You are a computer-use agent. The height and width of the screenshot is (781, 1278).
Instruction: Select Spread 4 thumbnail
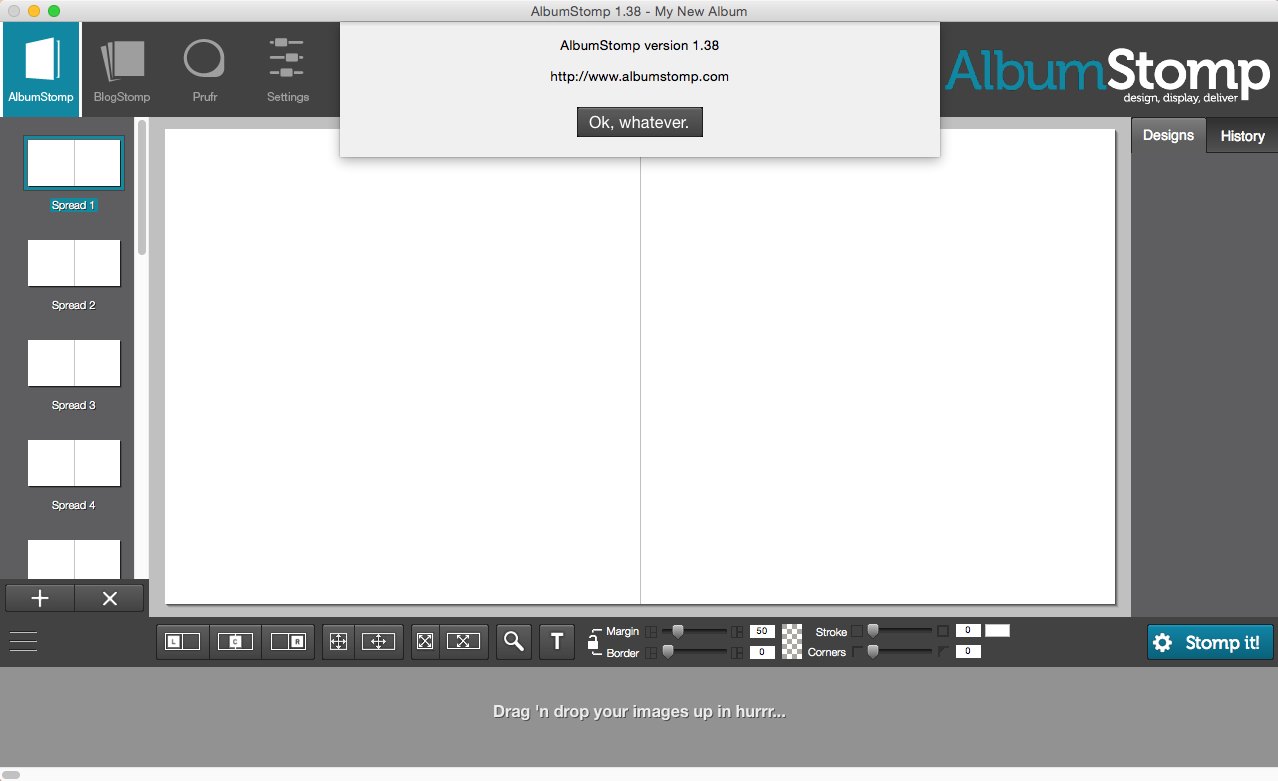[74, 463]
